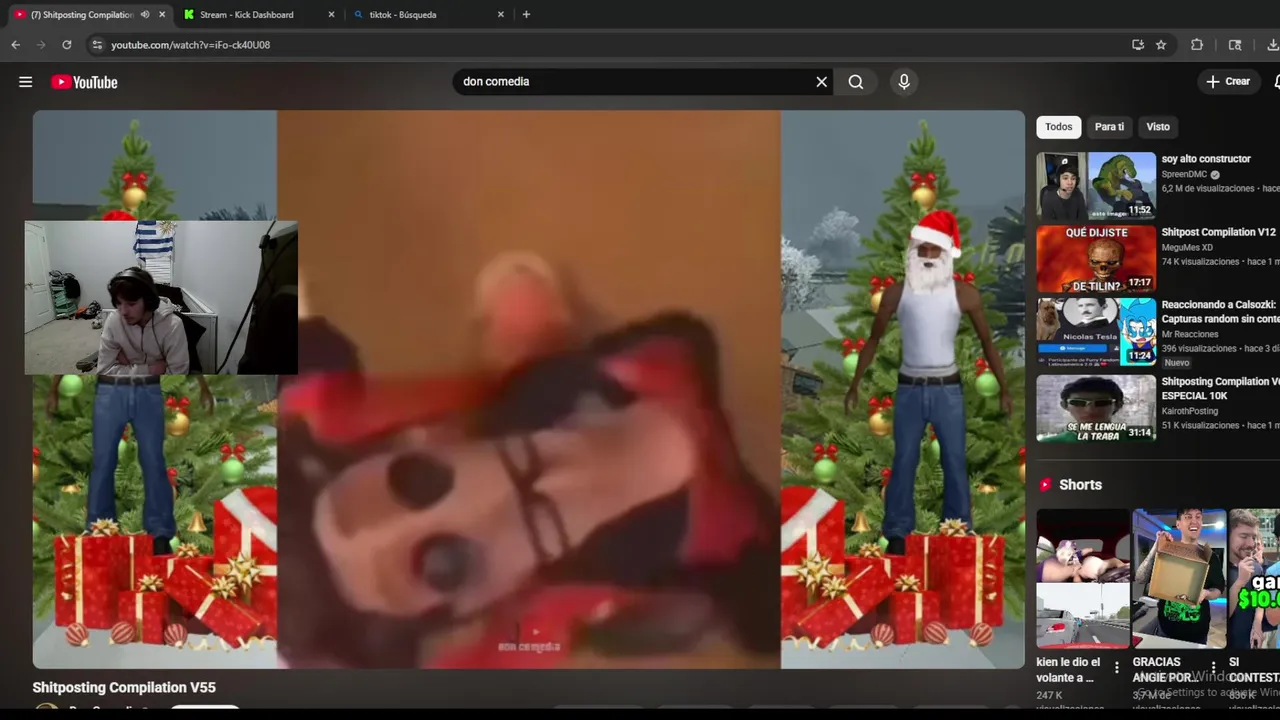The width and height of the screenshot is (1280, 720).
Task: Click the main video player to pause
Action: pos(528,389)
